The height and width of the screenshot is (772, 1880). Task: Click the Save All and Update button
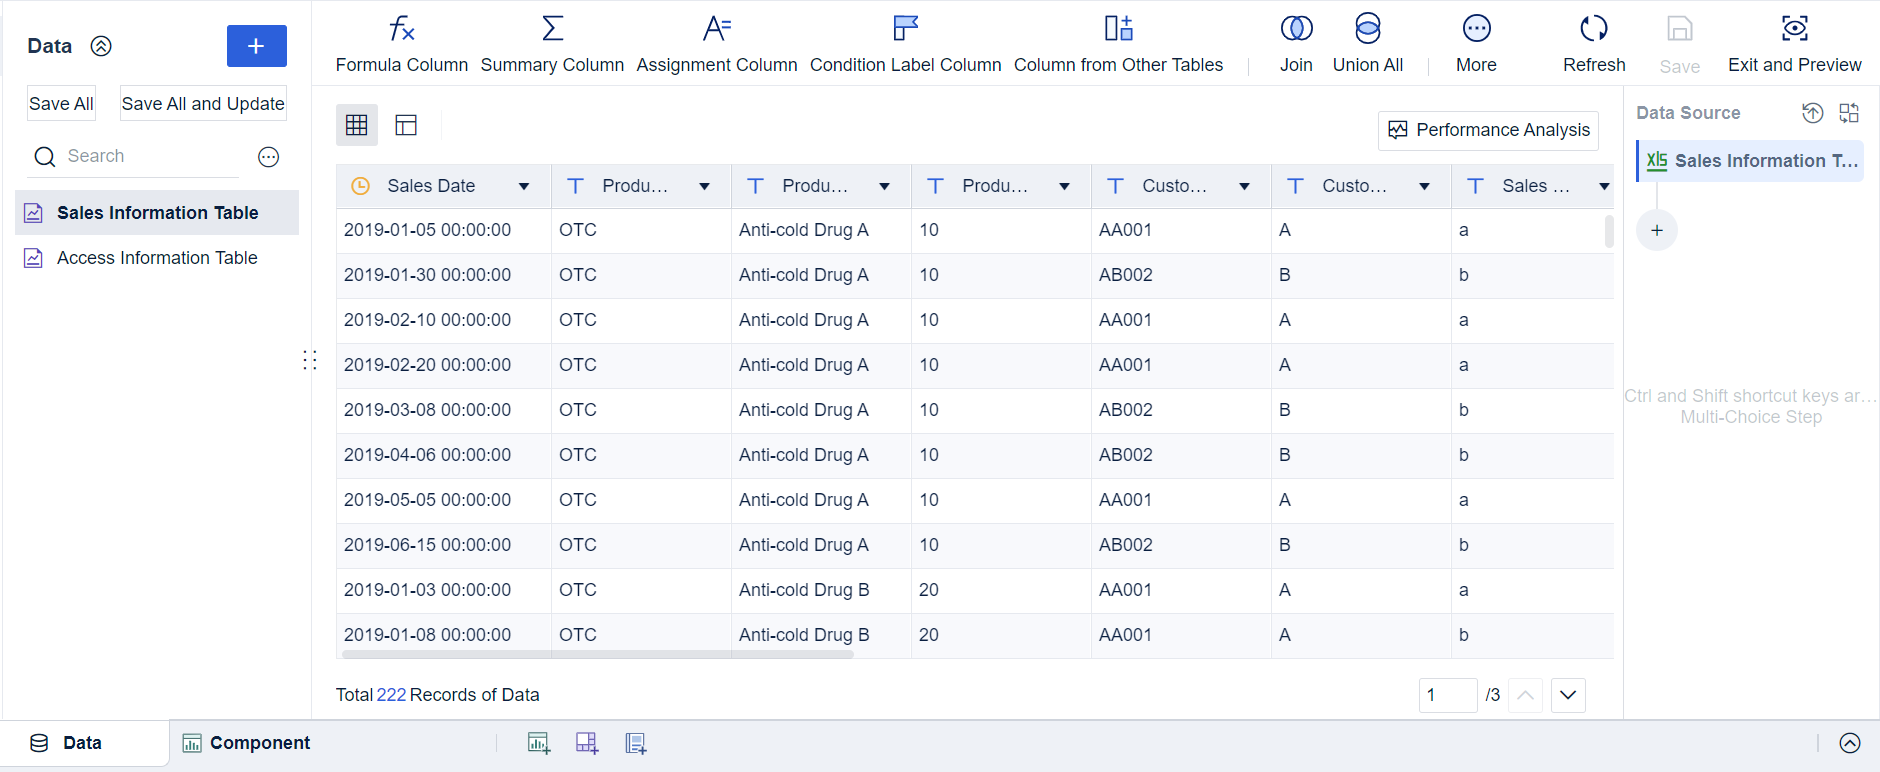point(203,104)
